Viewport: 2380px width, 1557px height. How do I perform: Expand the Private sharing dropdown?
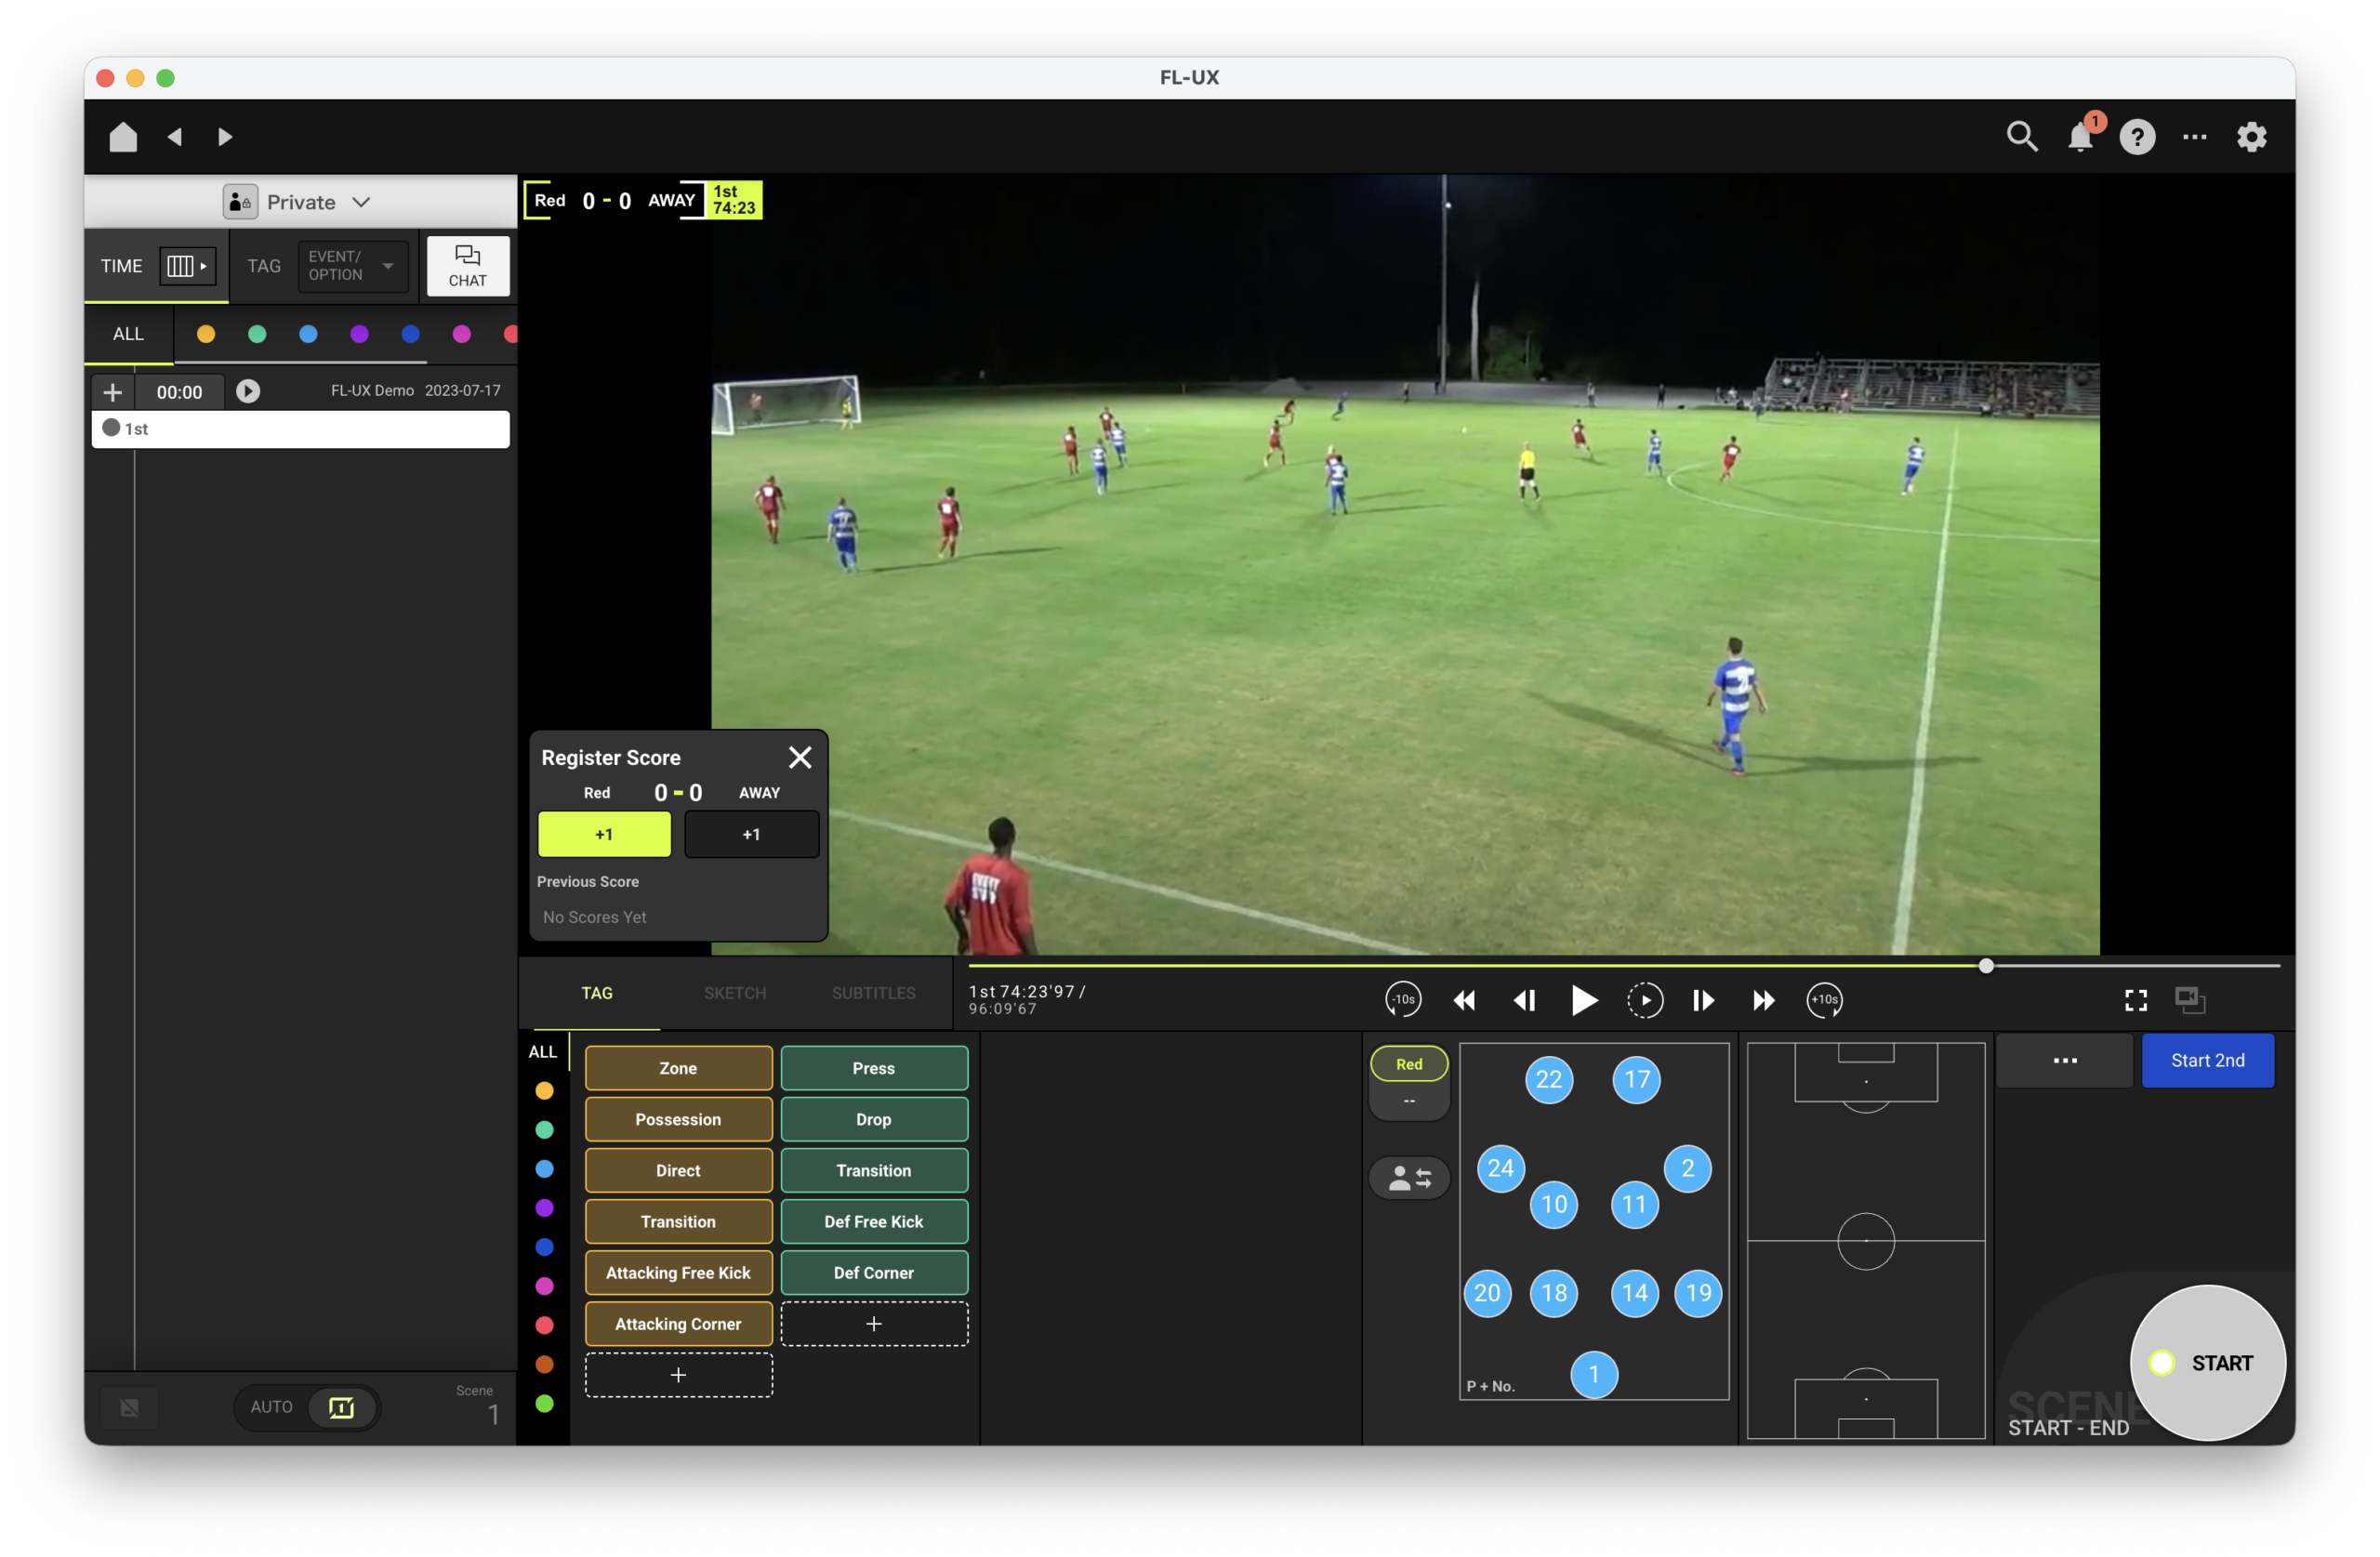(299, 202)
